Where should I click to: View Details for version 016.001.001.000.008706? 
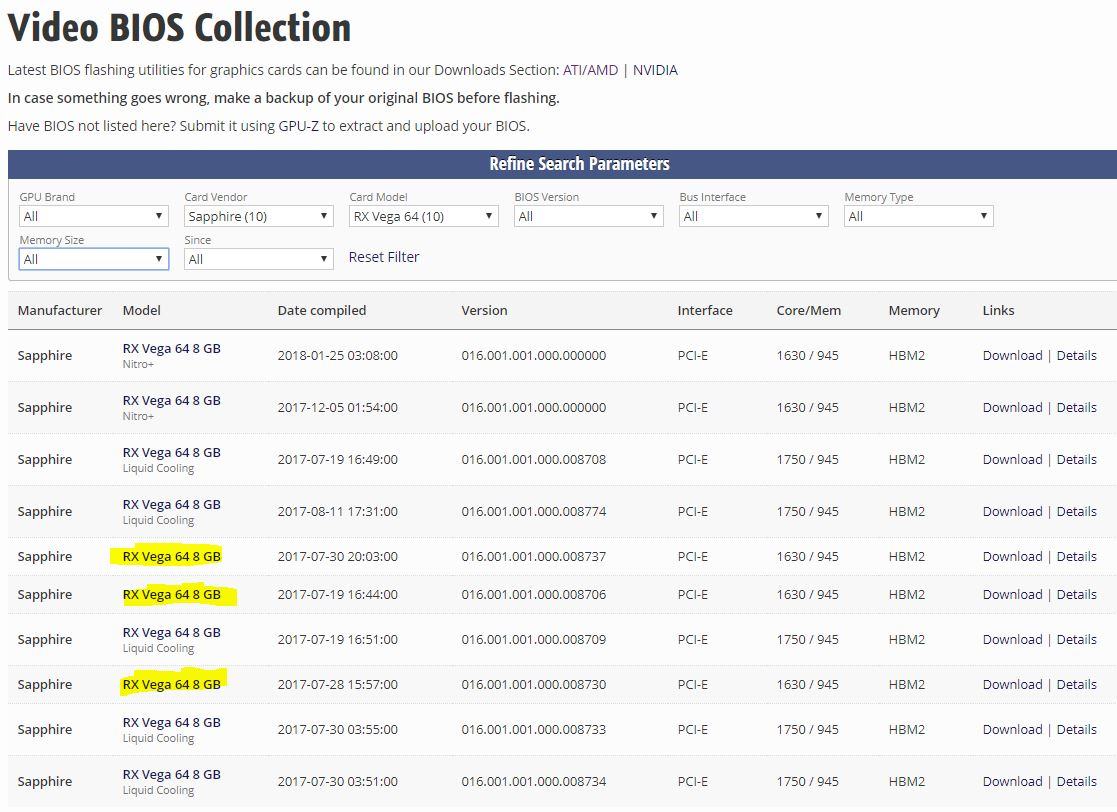(1076, 594)
